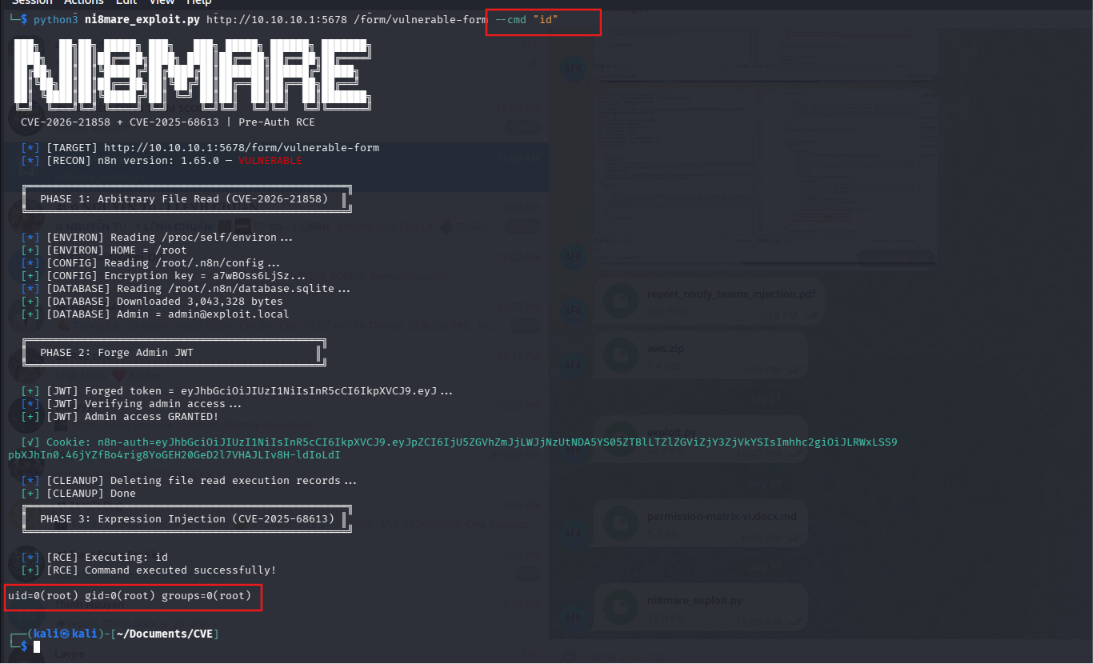Click '[JWT] Forged token' line
This screenshot has width=1093, height=664.
click(237, 391)
